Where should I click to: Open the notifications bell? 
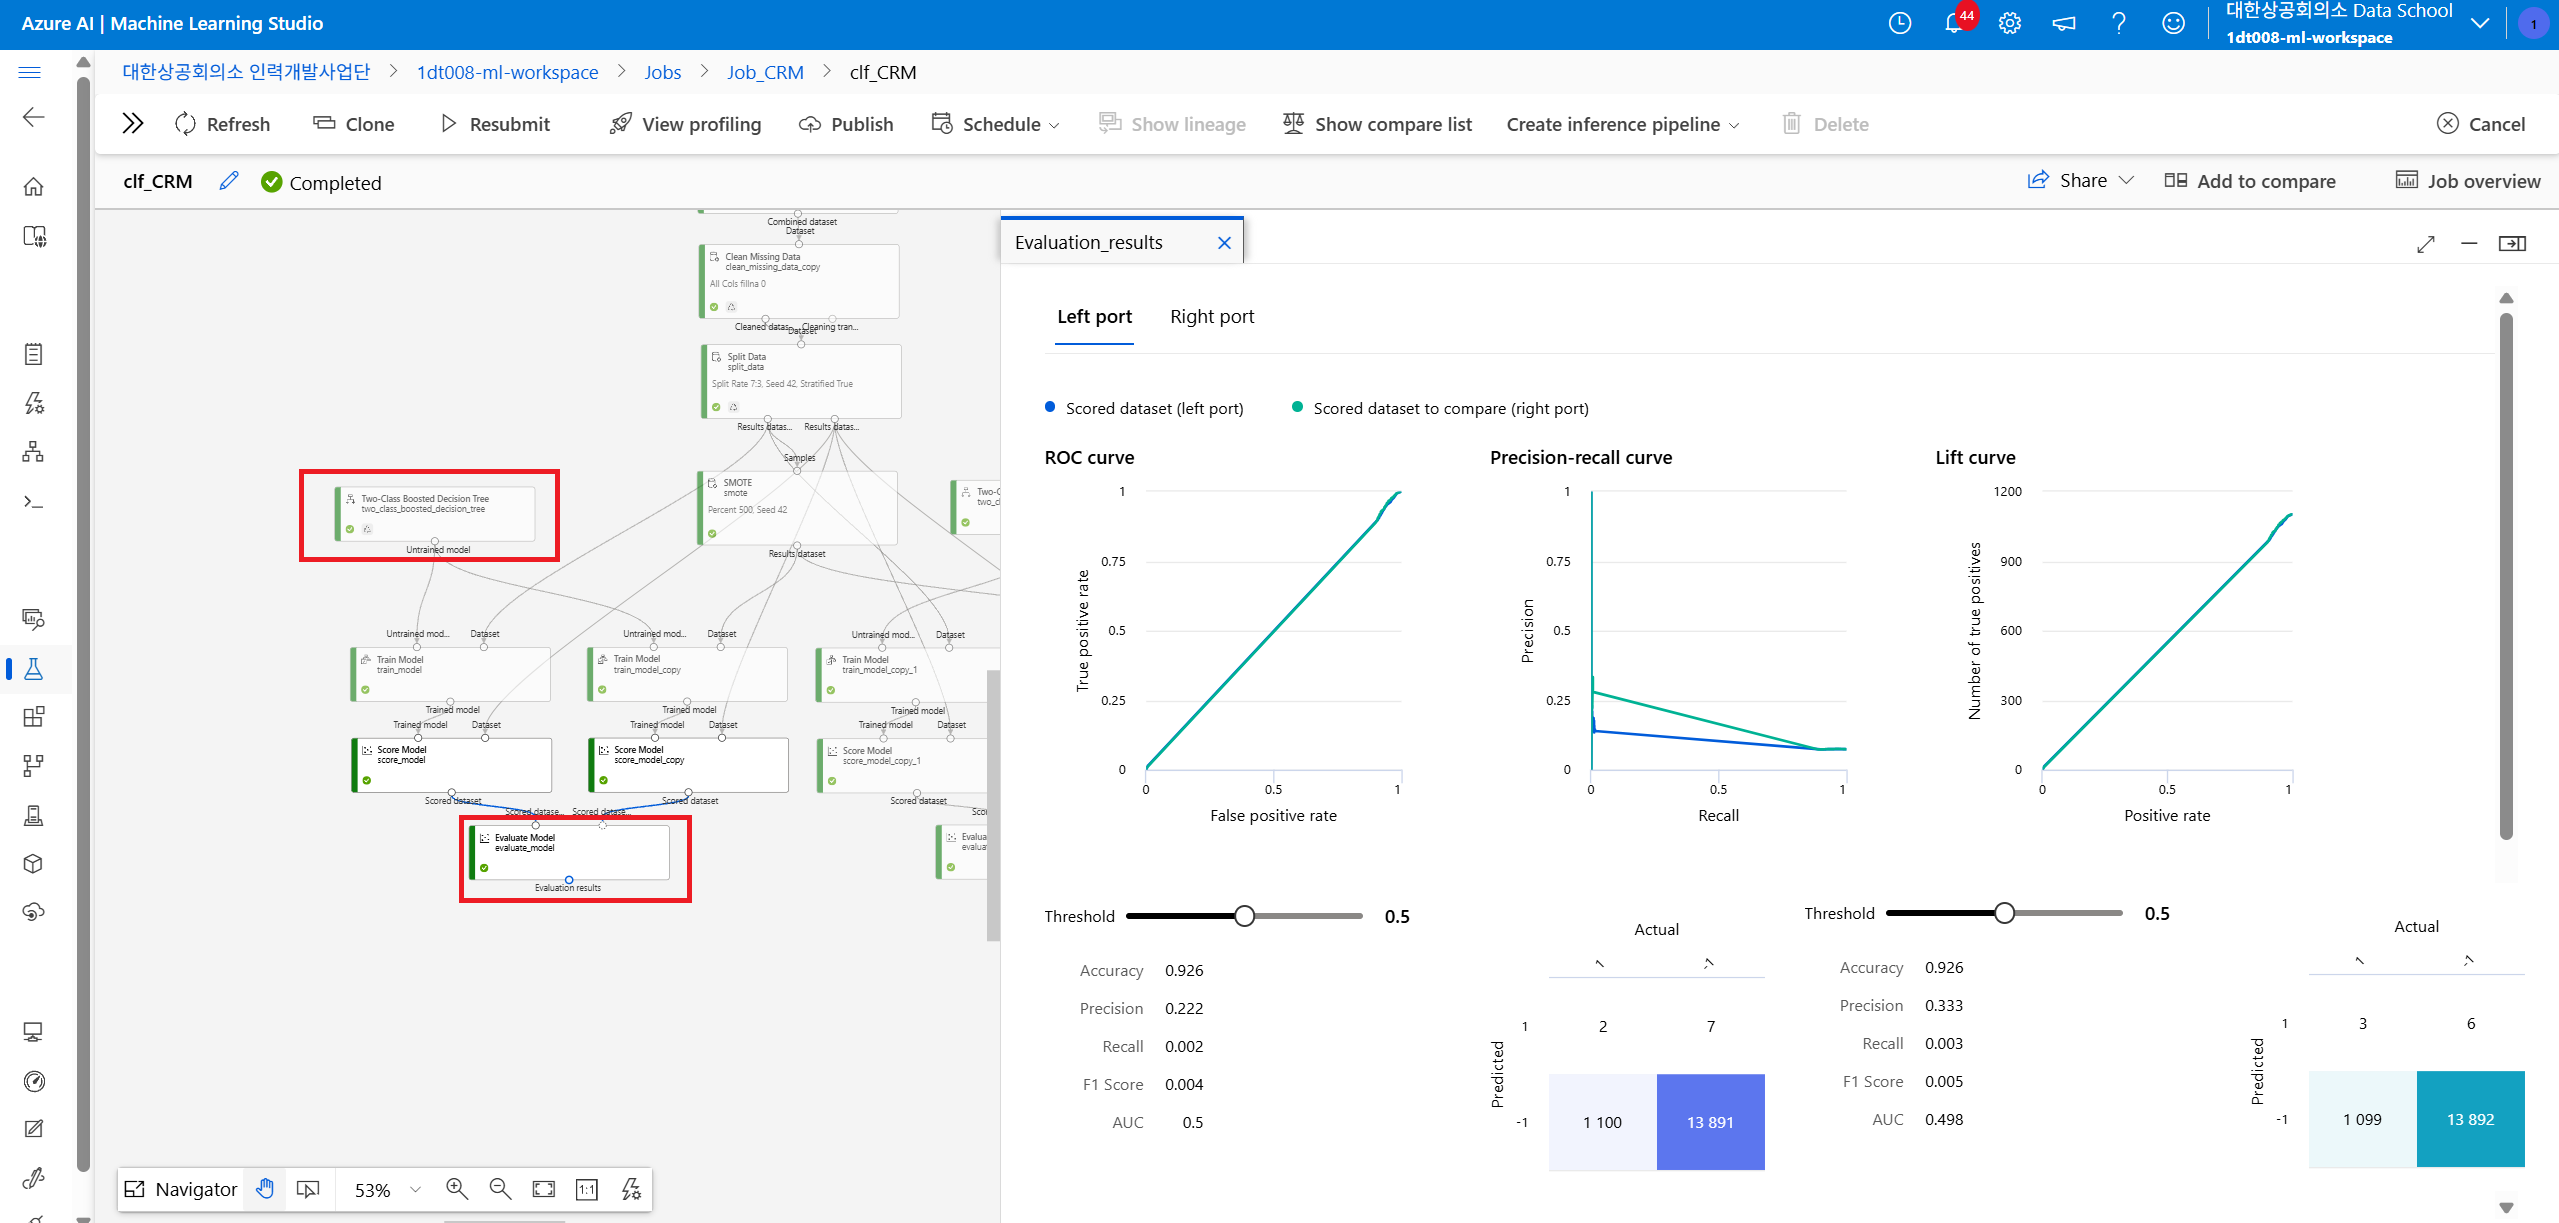[1953, 23]
